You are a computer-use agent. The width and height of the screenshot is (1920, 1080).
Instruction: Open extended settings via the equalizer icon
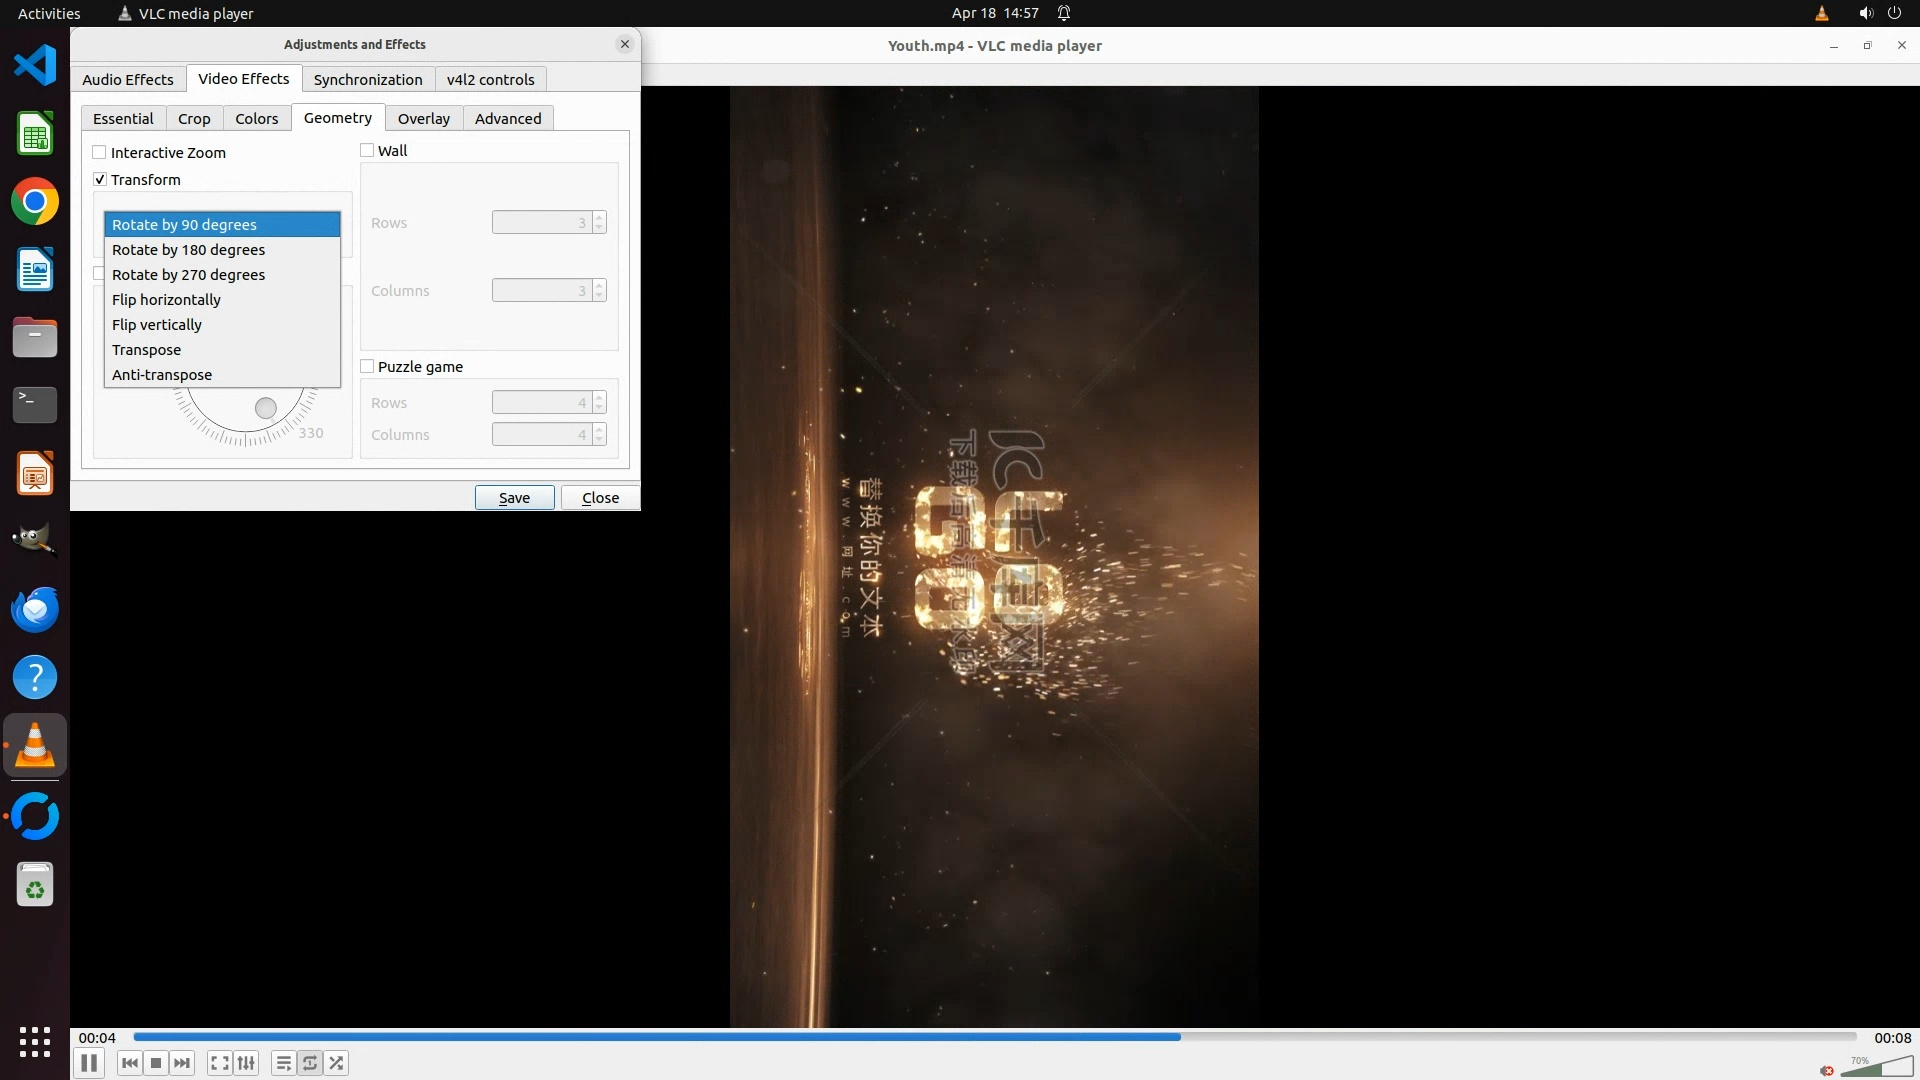tap(246, 1063)
